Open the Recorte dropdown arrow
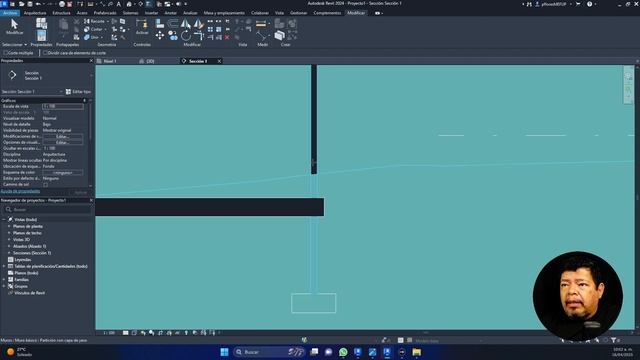 [107, 21]
